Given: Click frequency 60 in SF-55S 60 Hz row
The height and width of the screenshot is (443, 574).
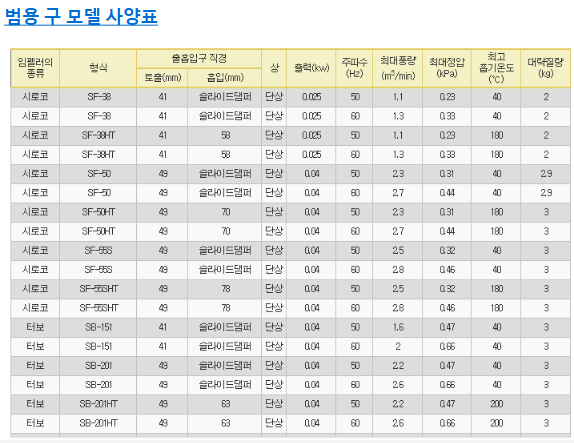Looking at the screenshot, I should 355,270.
